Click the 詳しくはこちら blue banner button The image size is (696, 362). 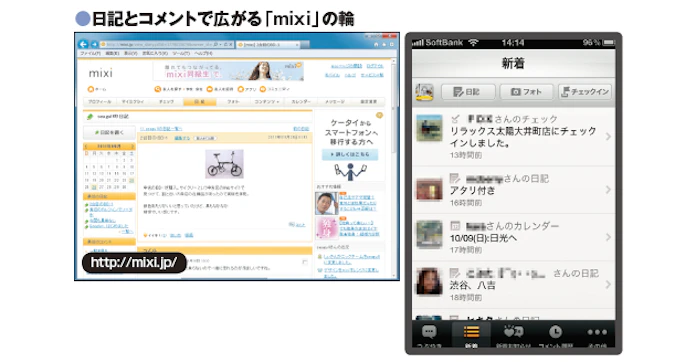click(x=350, y=154)
